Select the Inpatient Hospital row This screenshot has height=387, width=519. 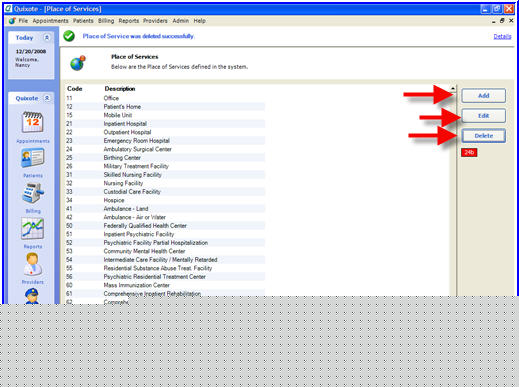[165, 124]
